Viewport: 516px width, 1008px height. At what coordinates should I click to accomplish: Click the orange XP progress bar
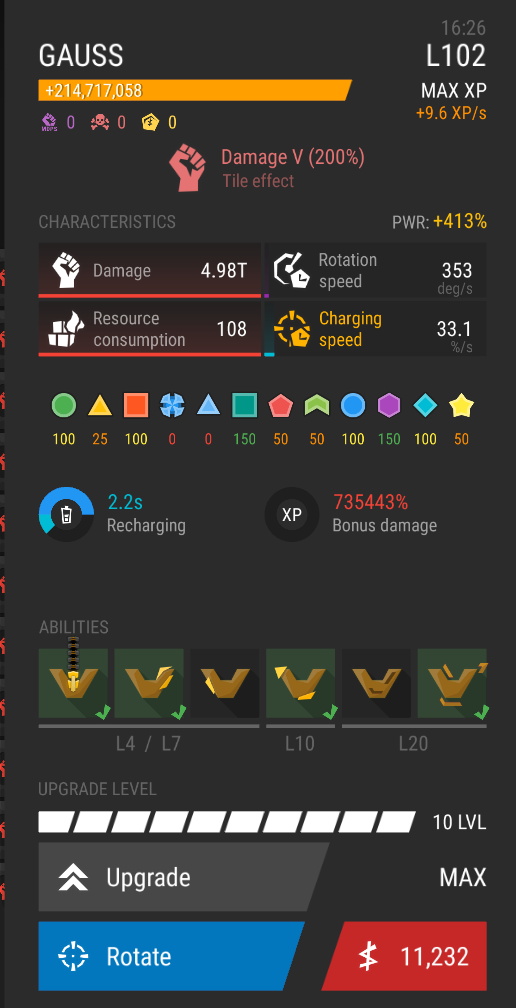coord(195,90)
